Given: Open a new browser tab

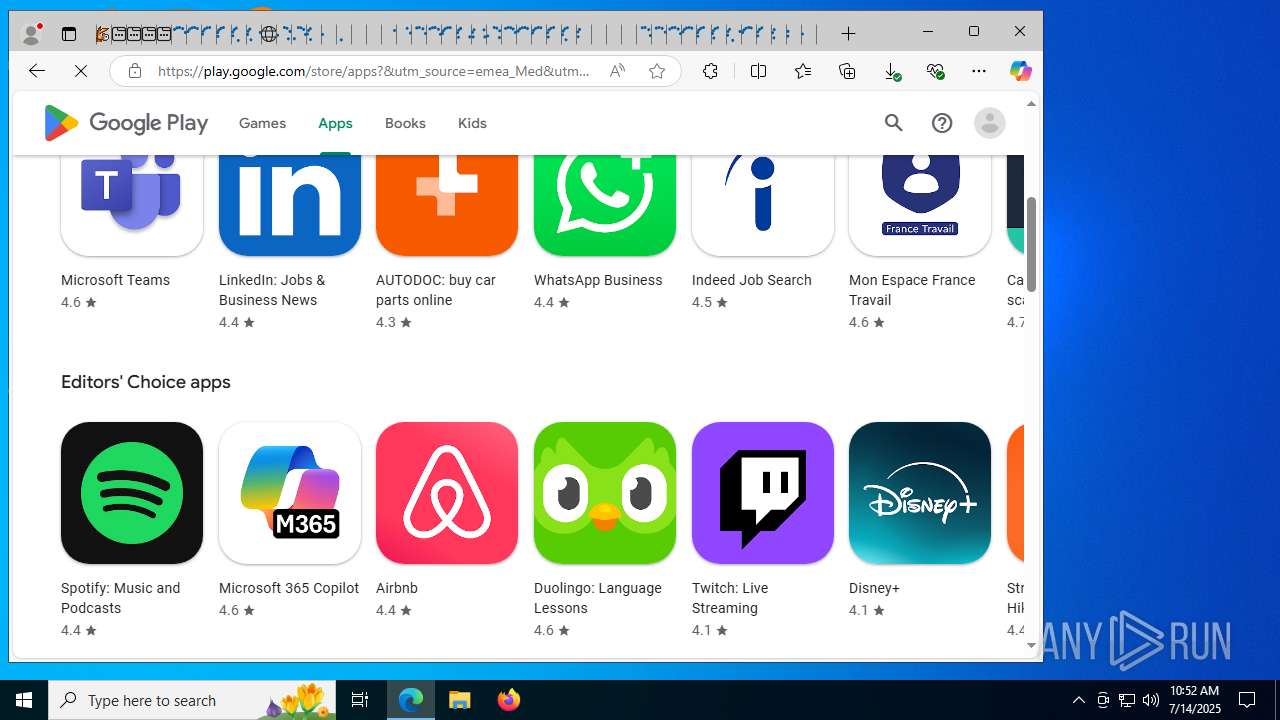Looking at the screenshot, I should coord(848,33).
